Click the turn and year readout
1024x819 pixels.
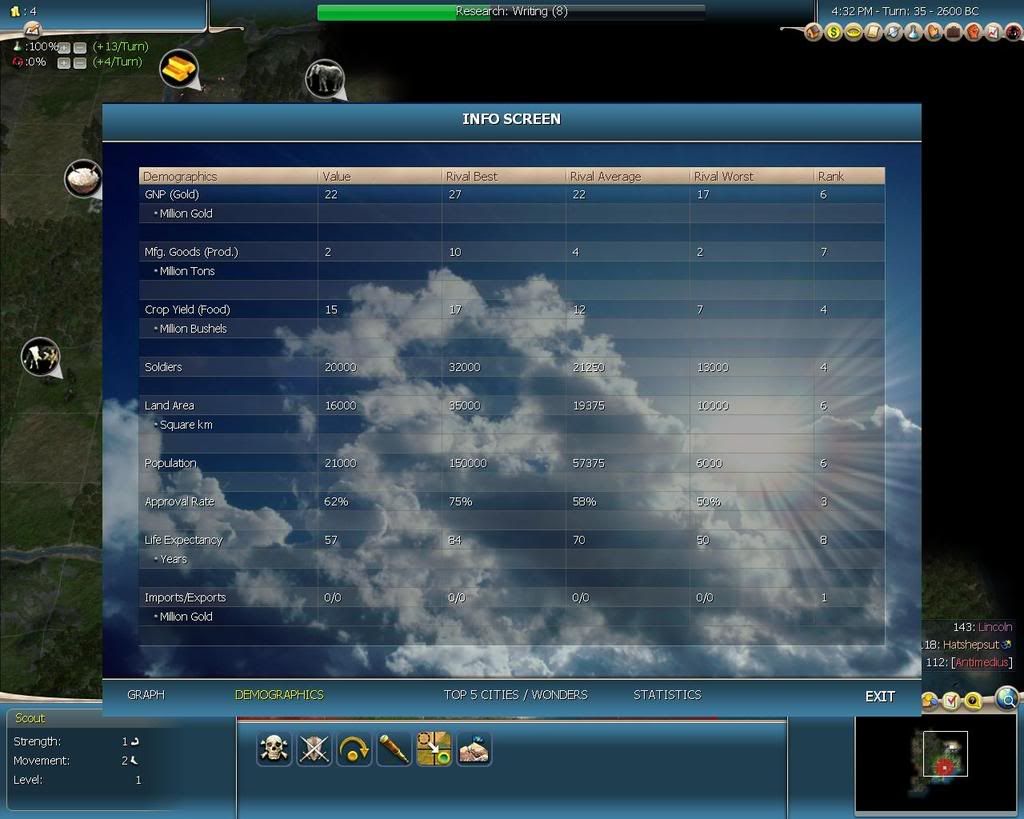(x=904, y=11)
